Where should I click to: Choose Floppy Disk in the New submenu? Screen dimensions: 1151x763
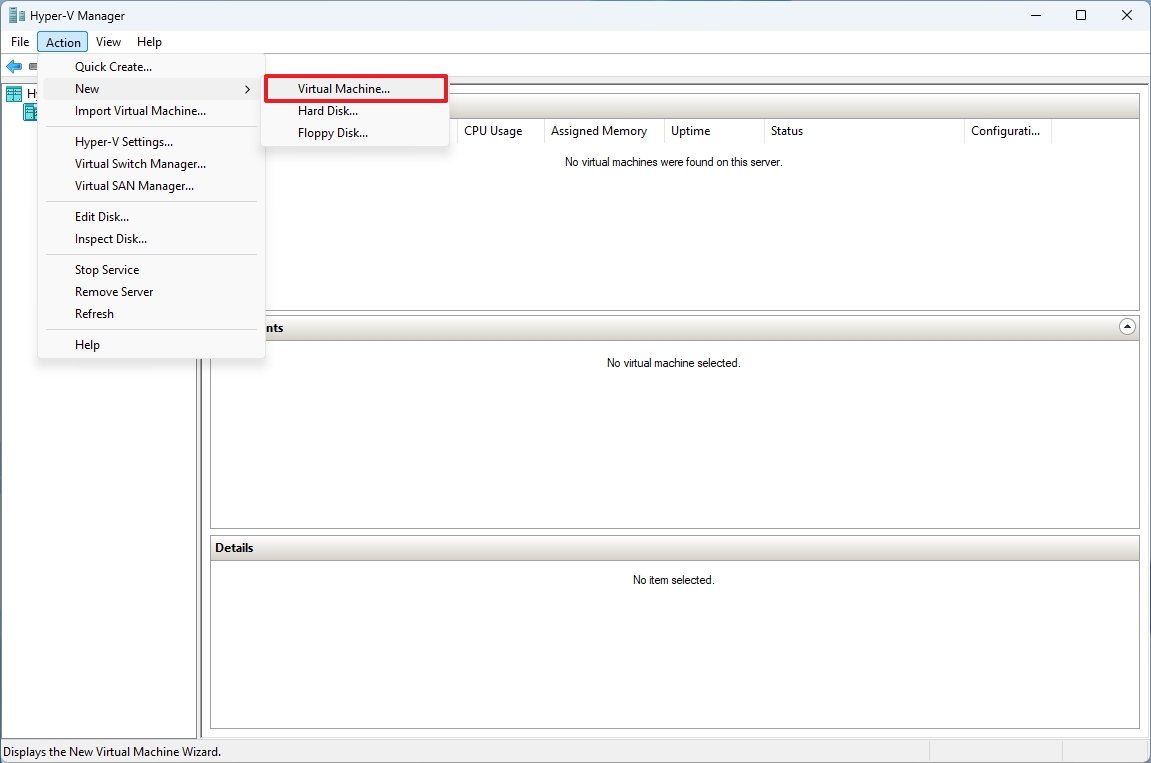331,132
